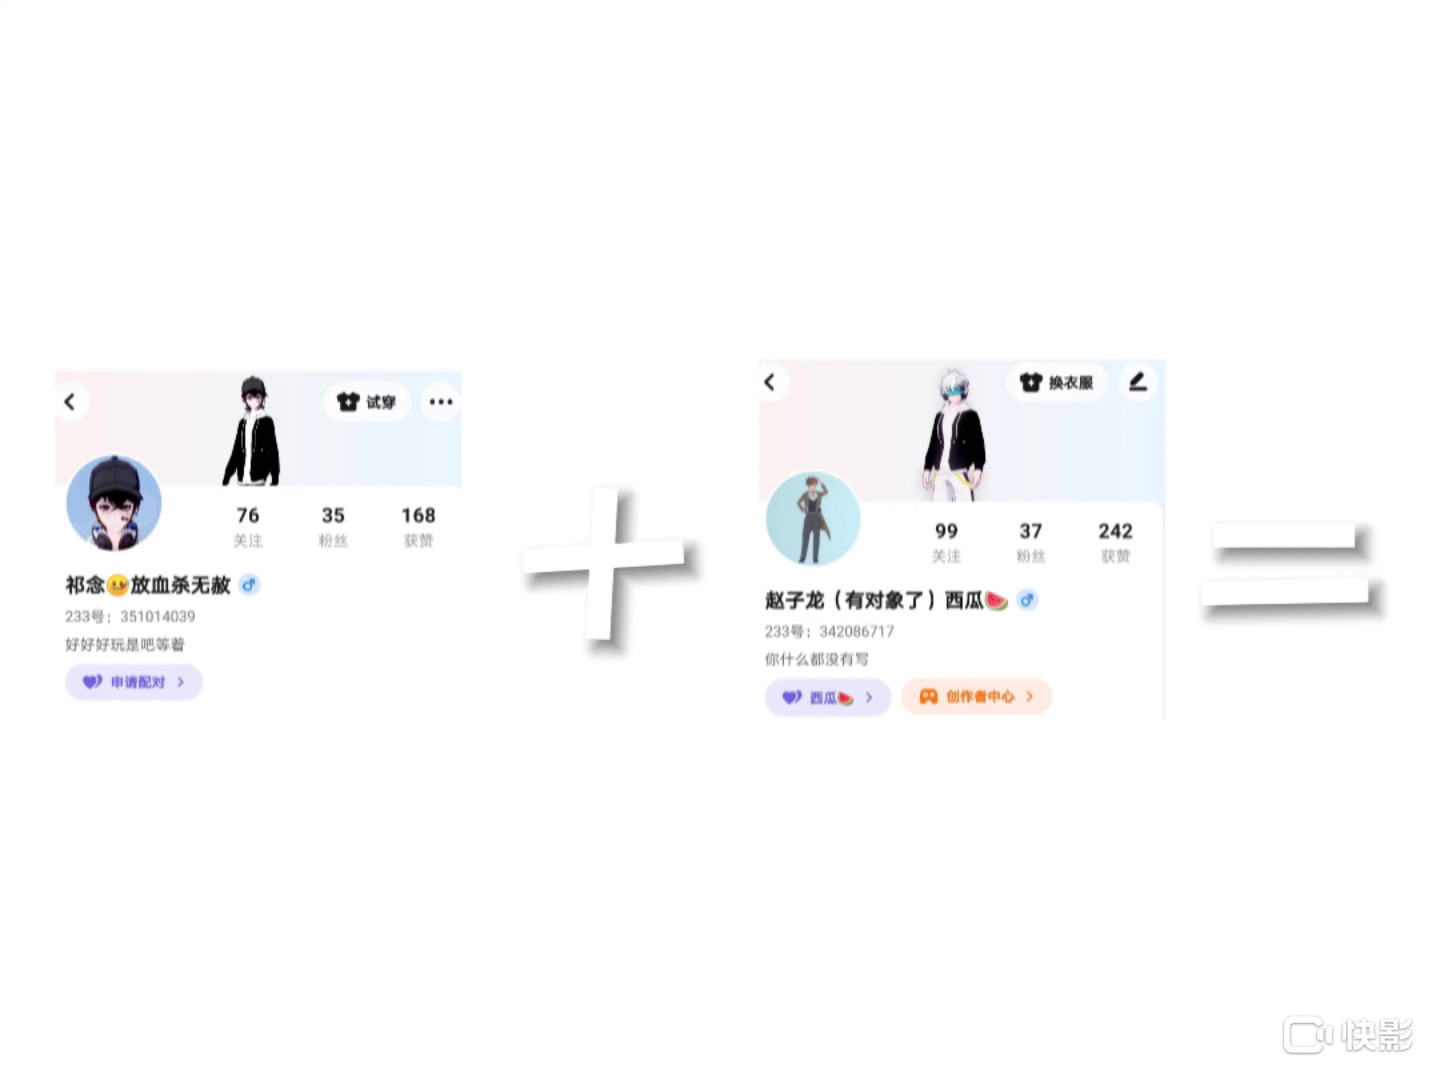This screenshot has height=1080, width=1440.
Task: Click the gender icon beside 祁念放血杀无赦
Action: 249,585
